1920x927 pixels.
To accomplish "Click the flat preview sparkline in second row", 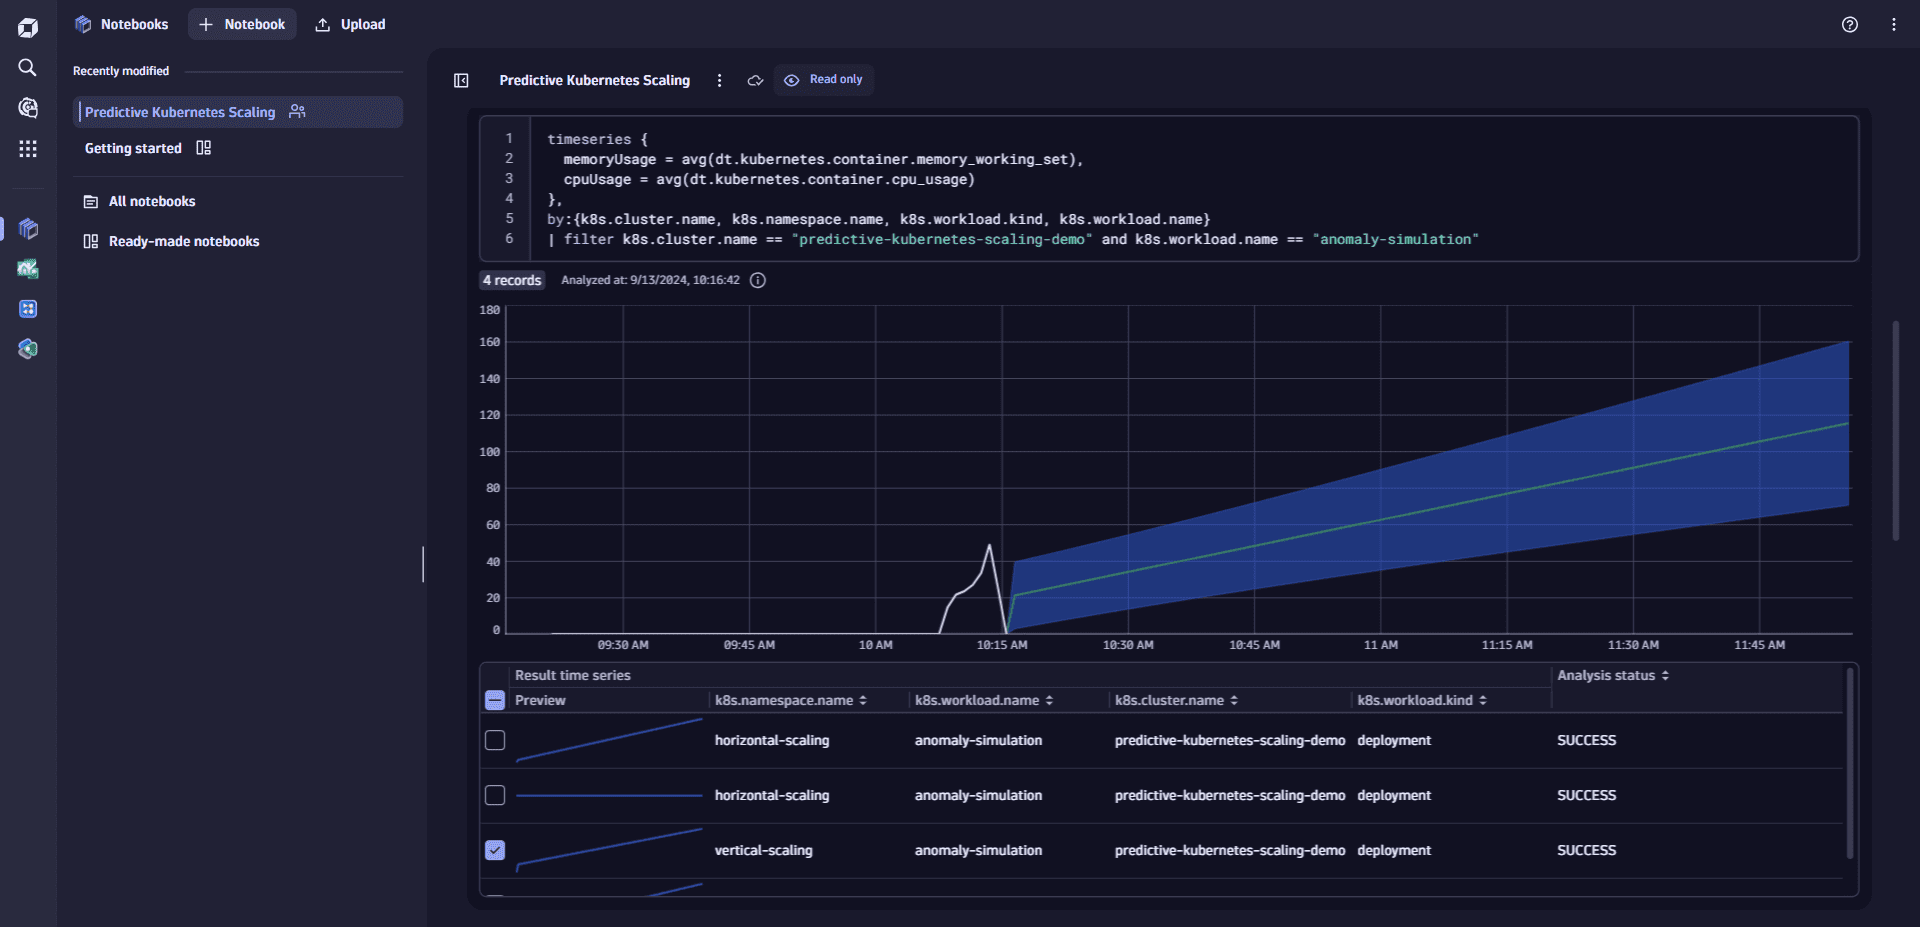I will [x=609, y=795].
